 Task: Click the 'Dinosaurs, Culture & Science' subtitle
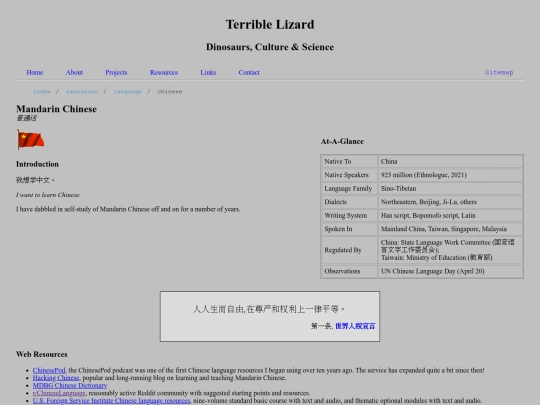point(270,47)
